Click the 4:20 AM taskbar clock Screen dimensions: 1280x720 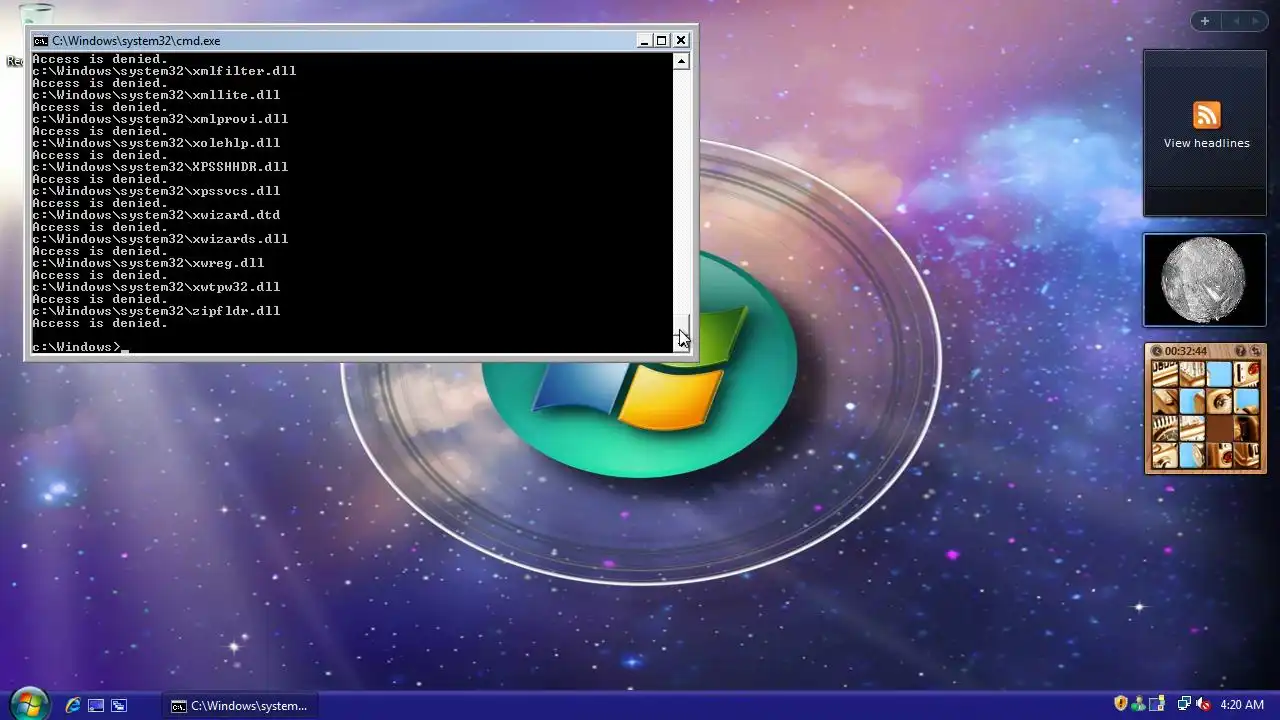click(x=1242, y=705)
